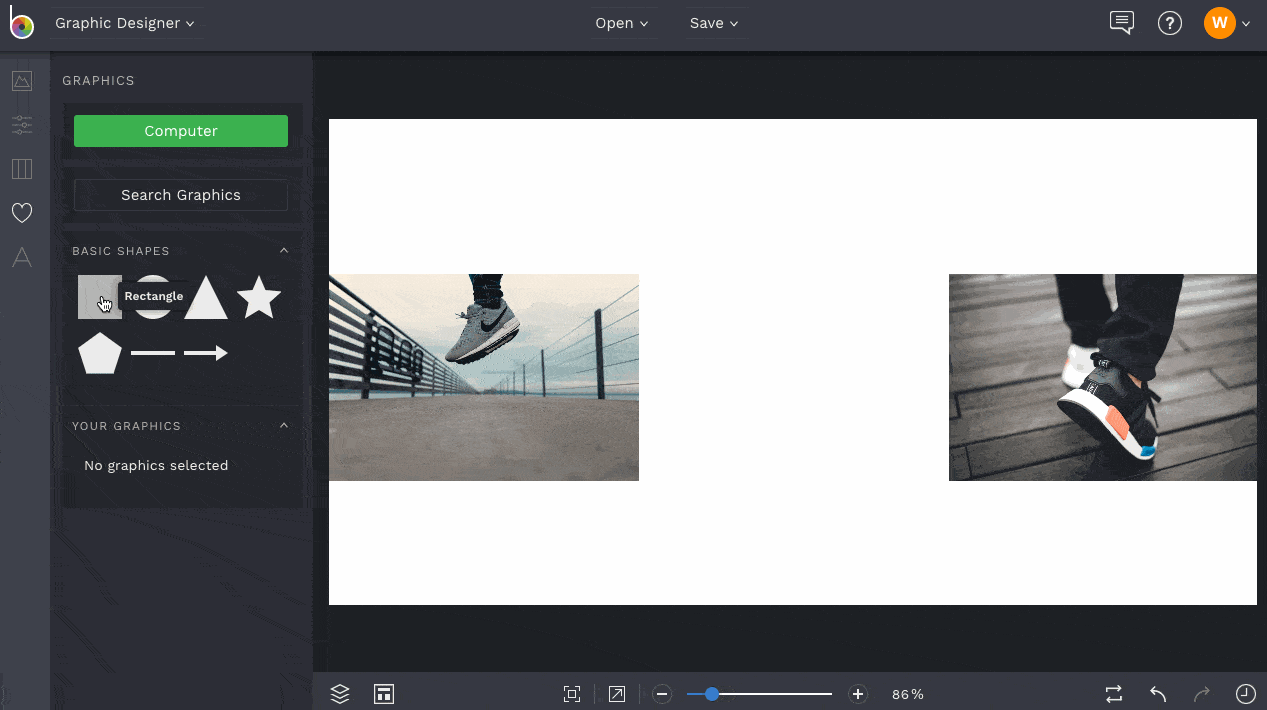The height and width of the screenshot is (710, 1267).
Task: Click the 86% zoom value
Action: click(x=908, y=694)
